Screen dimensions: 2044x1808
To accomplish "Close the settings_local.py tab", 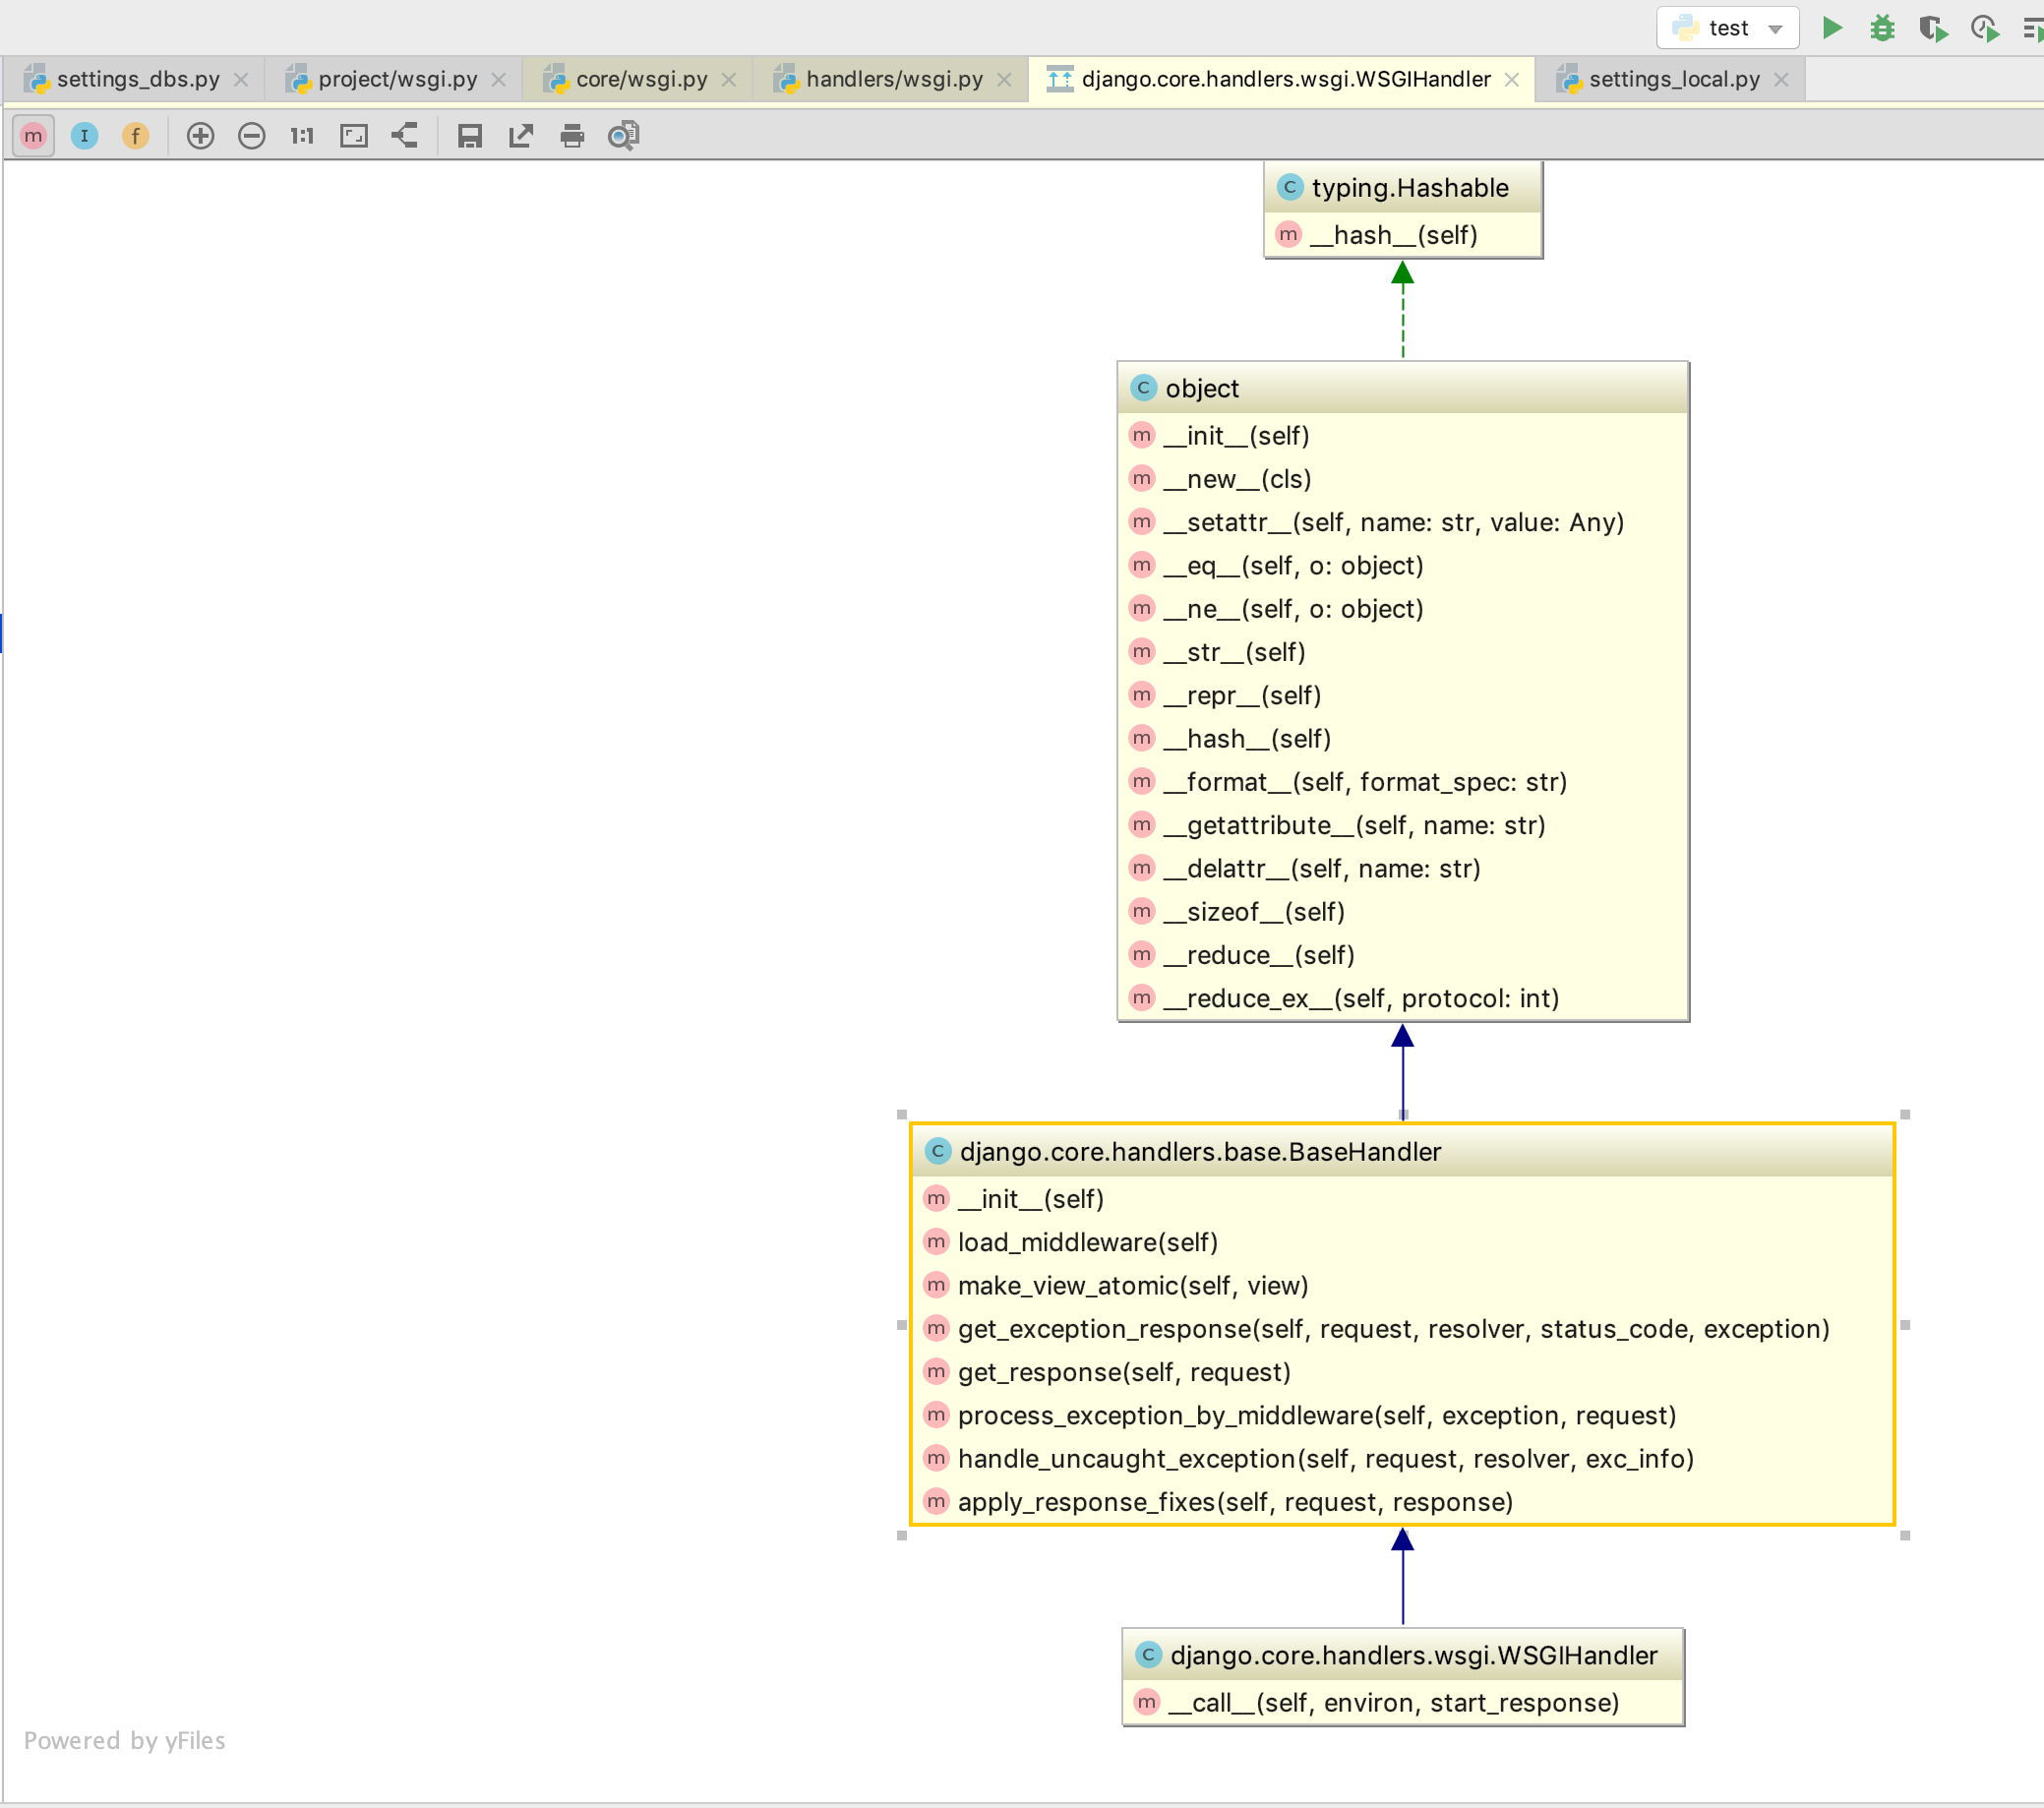I will tap(1781, 80).
